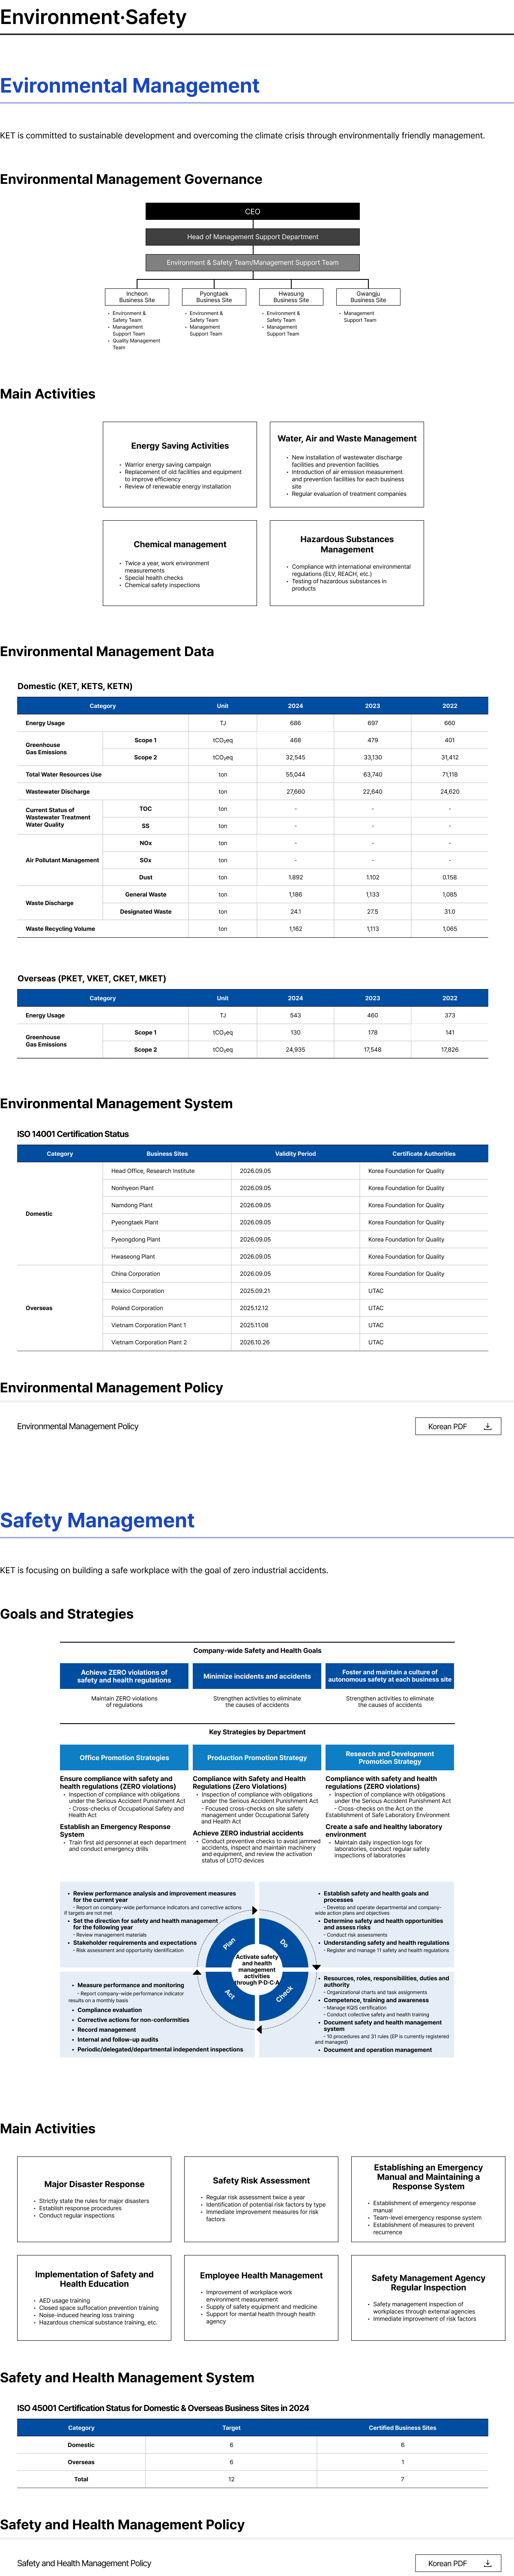Viewport: 514px width, 2576px height.
Task: Click the 'Research and Development Promotion Strategy' box
Action: 390,1757
